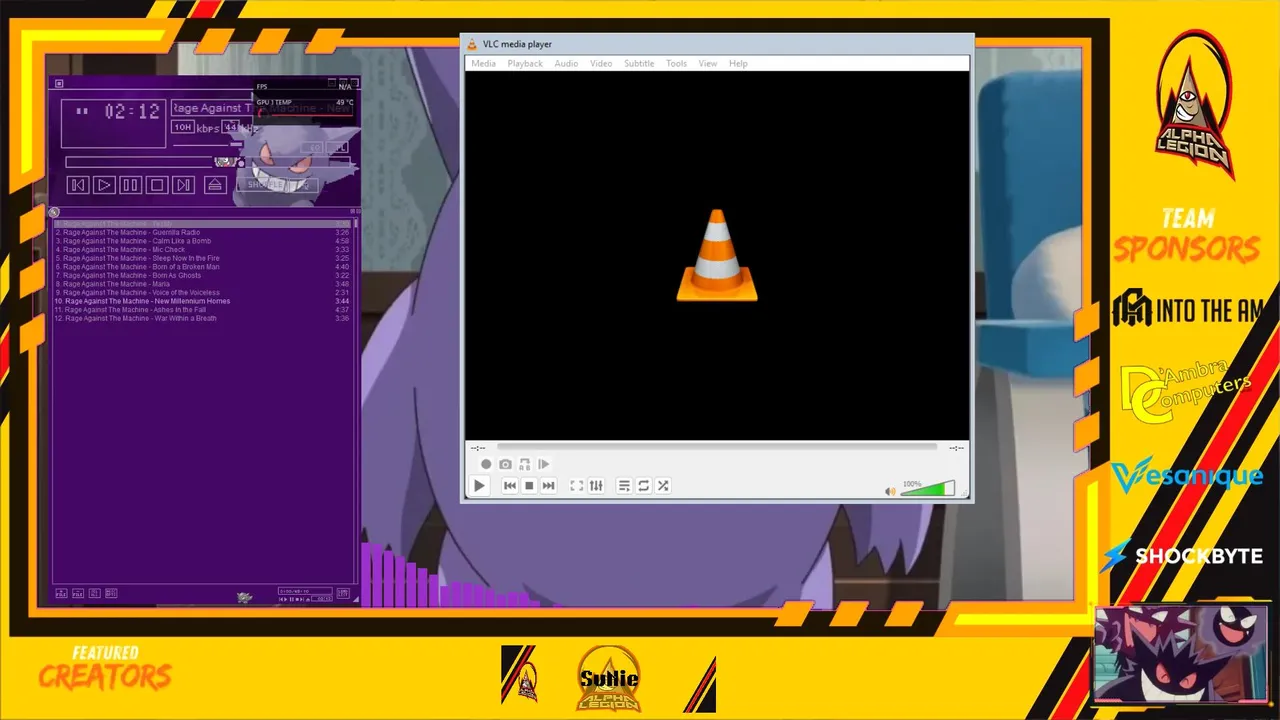Toggle Winamp shuffle button
This screenshot has width=1280, height=720.
point(263,185)
